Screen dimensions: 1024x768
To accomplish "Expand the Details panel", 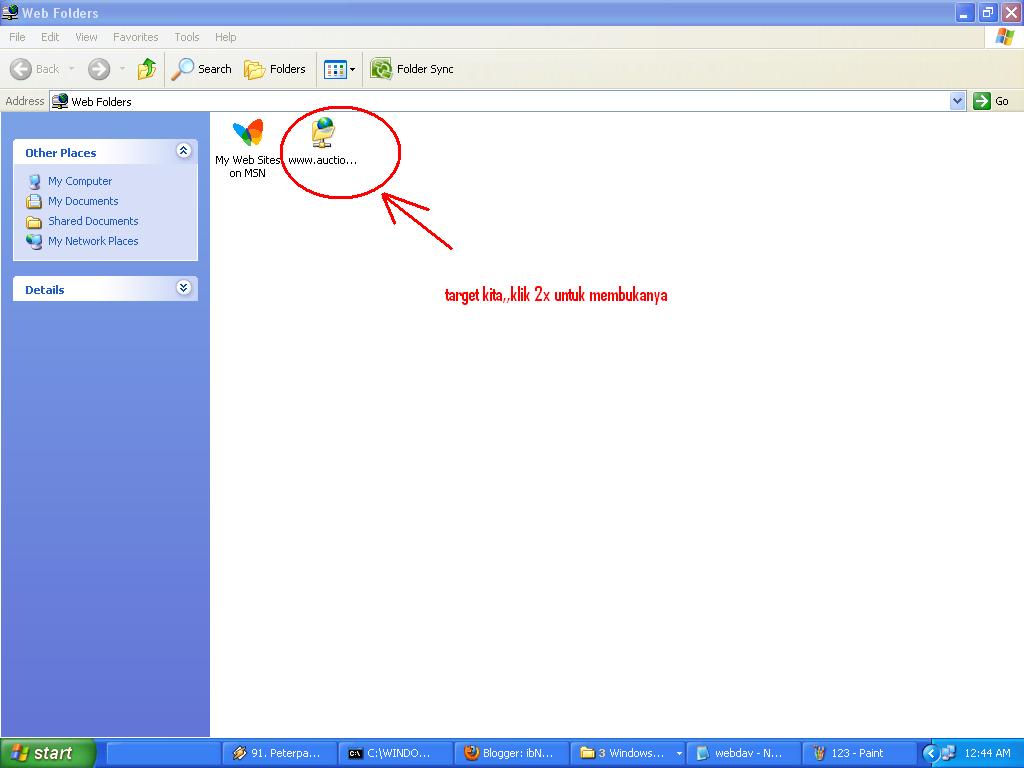I will (x=184, y=288).
